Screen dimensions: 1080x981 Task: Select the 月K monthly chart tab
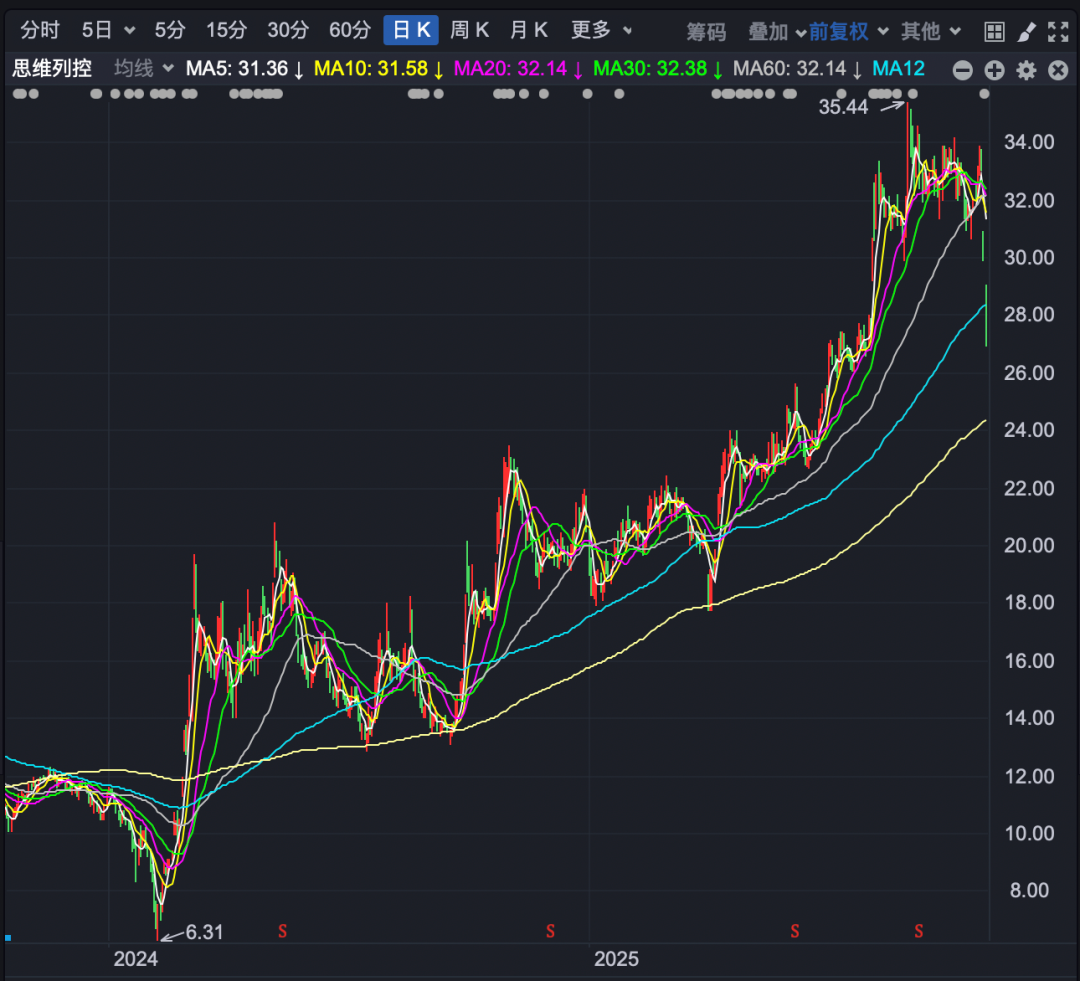click(529, 31)
